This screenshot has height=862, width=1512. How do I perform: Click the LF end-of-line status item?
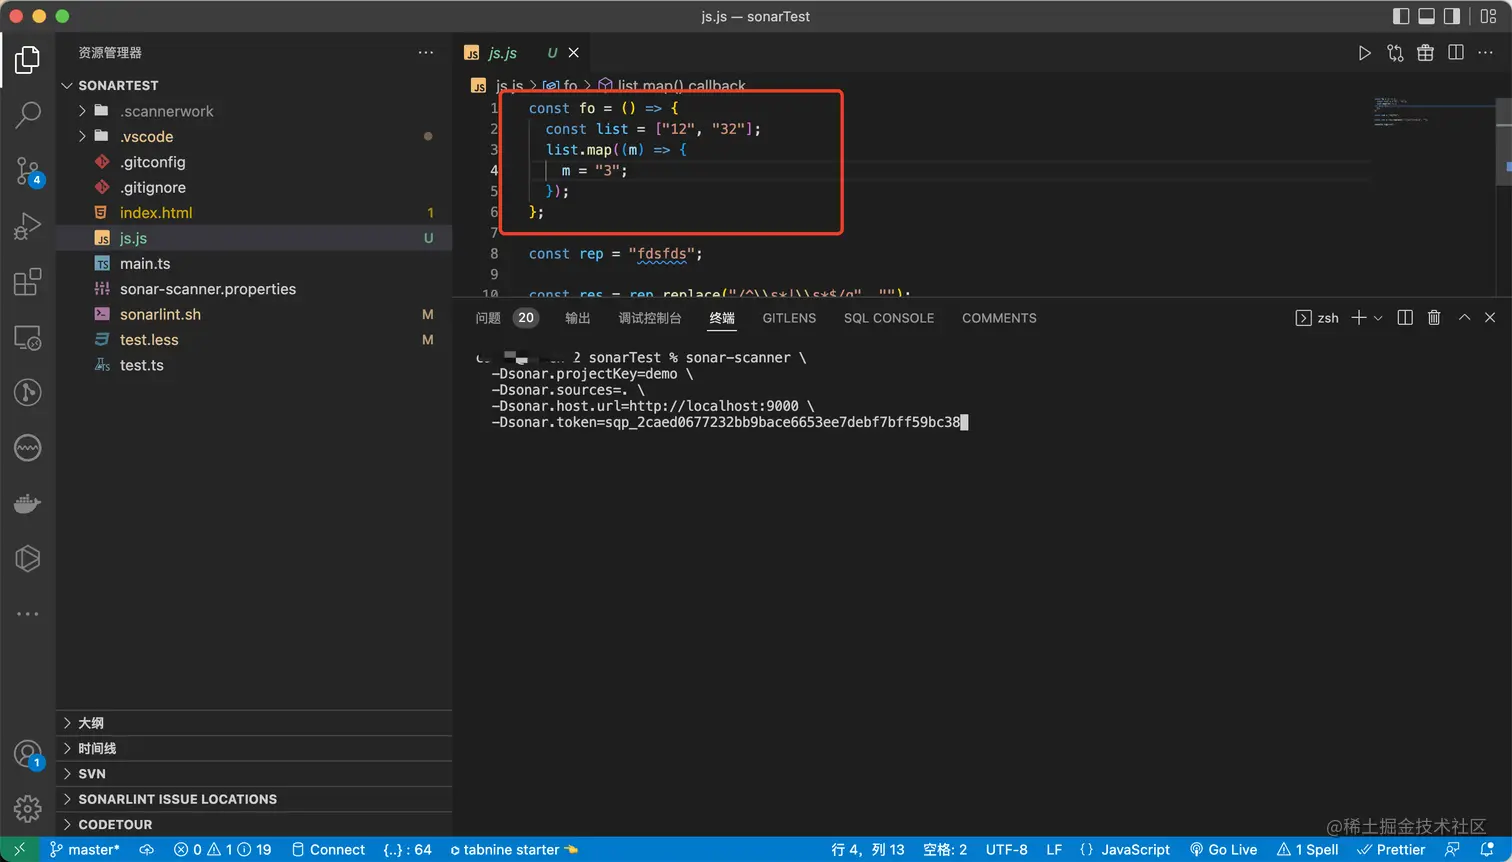[x=1054, y=849]
